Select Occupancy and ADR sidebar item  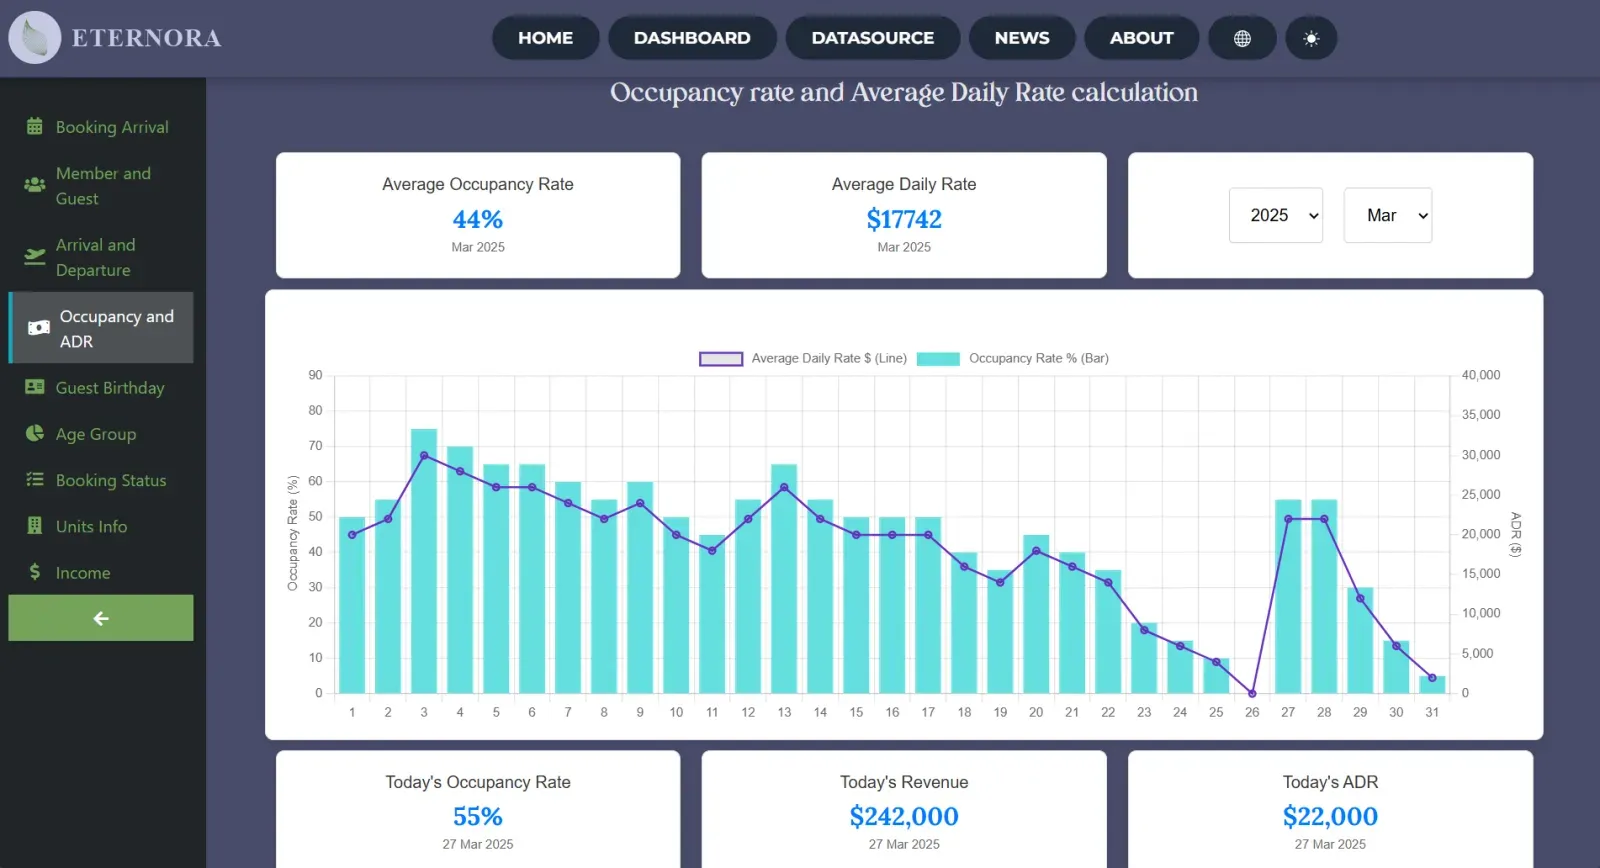[x=101, y=328]
